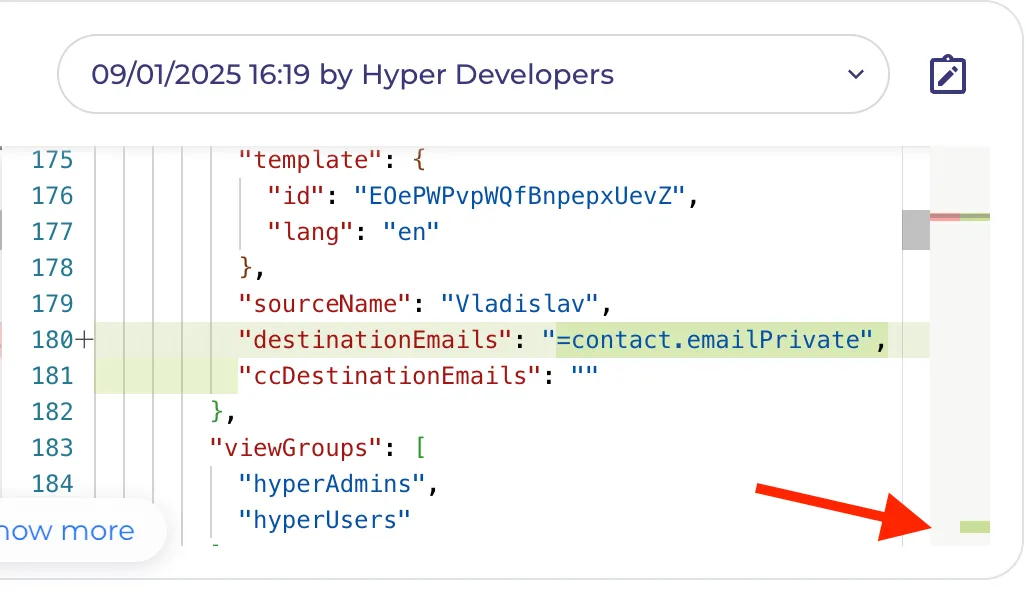Click the "=contact.emailPrivate" value
The height and width of the screenshot is (598, 1026).
[x=707, y=340]
